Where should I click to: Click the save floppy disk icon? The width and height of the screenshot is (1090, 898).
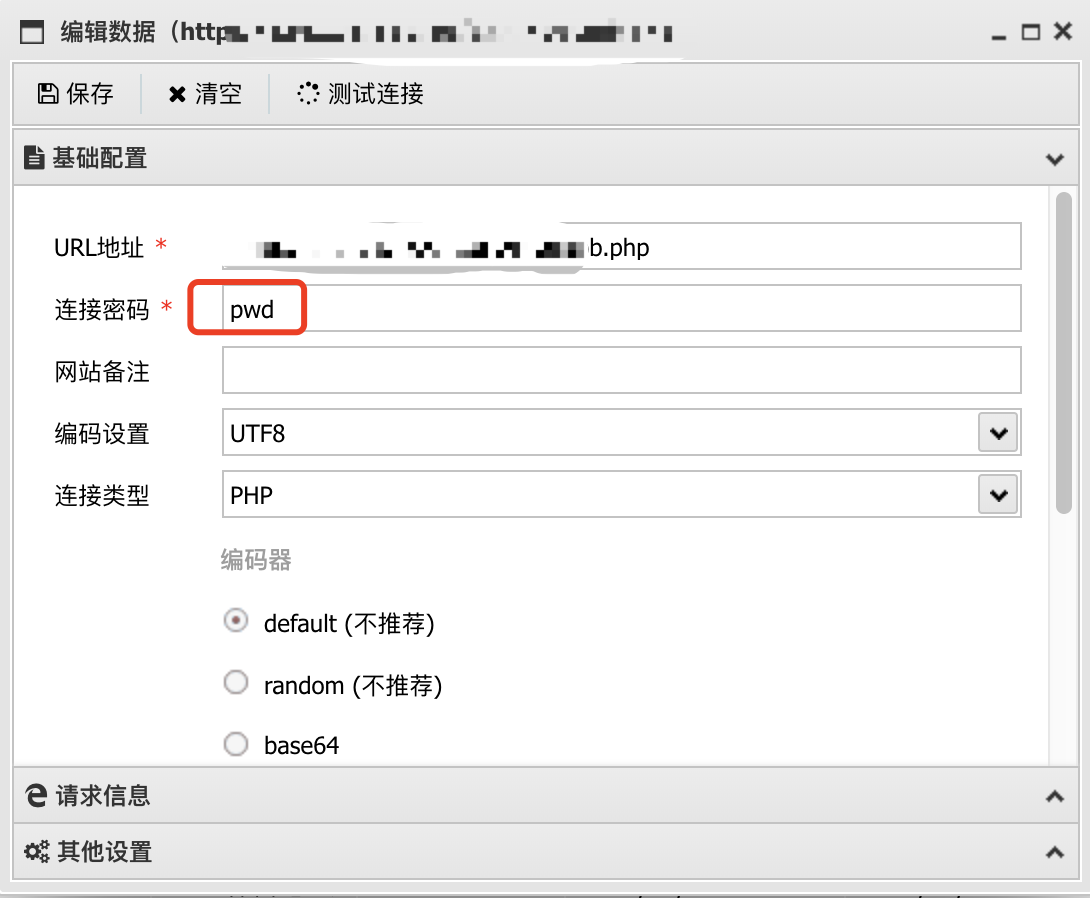pos(47,94)
